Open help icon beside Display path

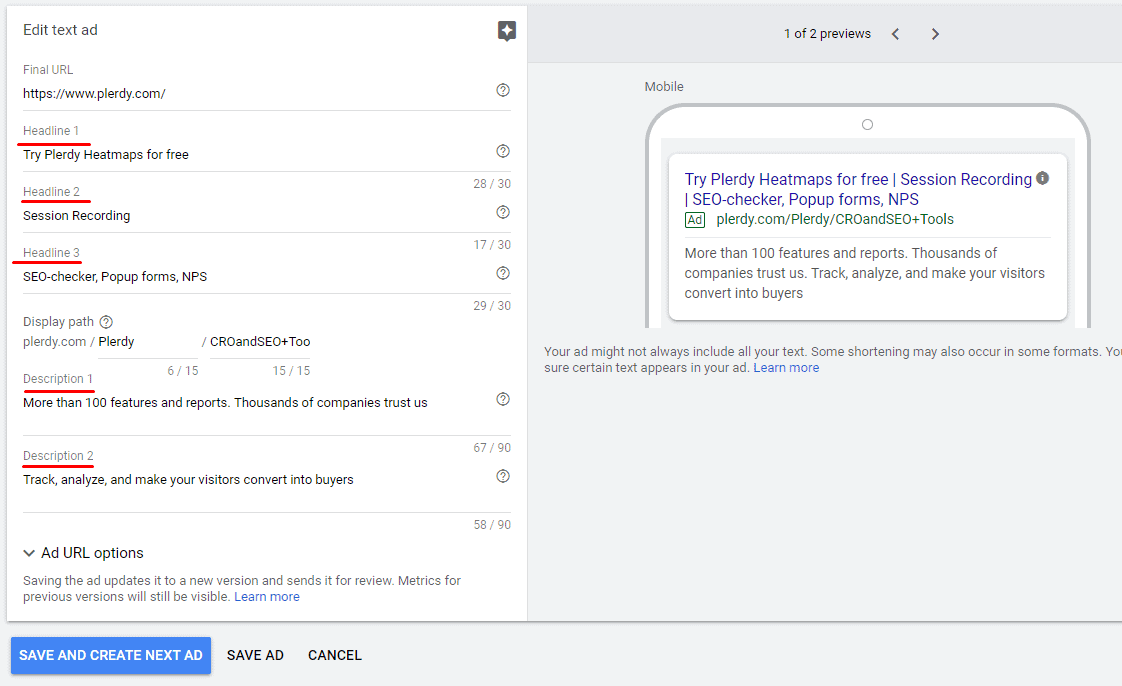pyautogui.click(x=106, y=322)
